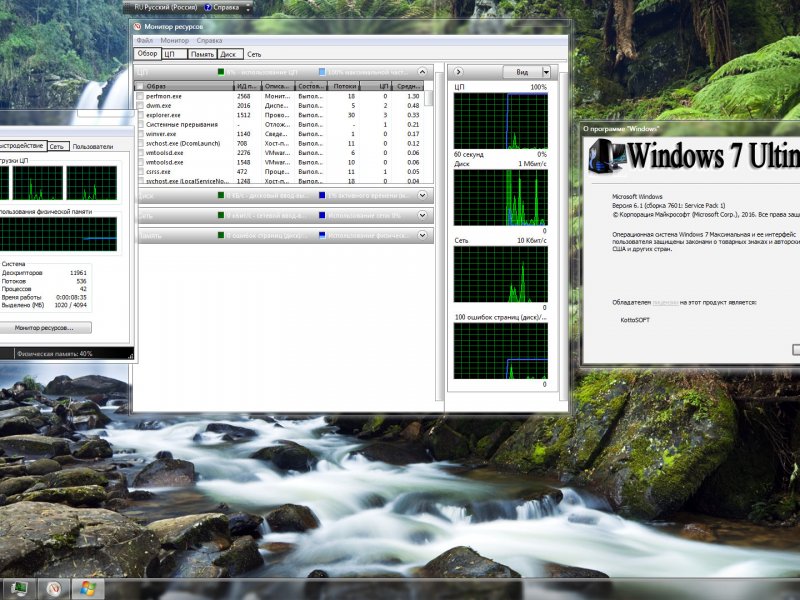Click the blue question mark icon in the language bar
Screen dimensions: 800x600
click(208, 8)
